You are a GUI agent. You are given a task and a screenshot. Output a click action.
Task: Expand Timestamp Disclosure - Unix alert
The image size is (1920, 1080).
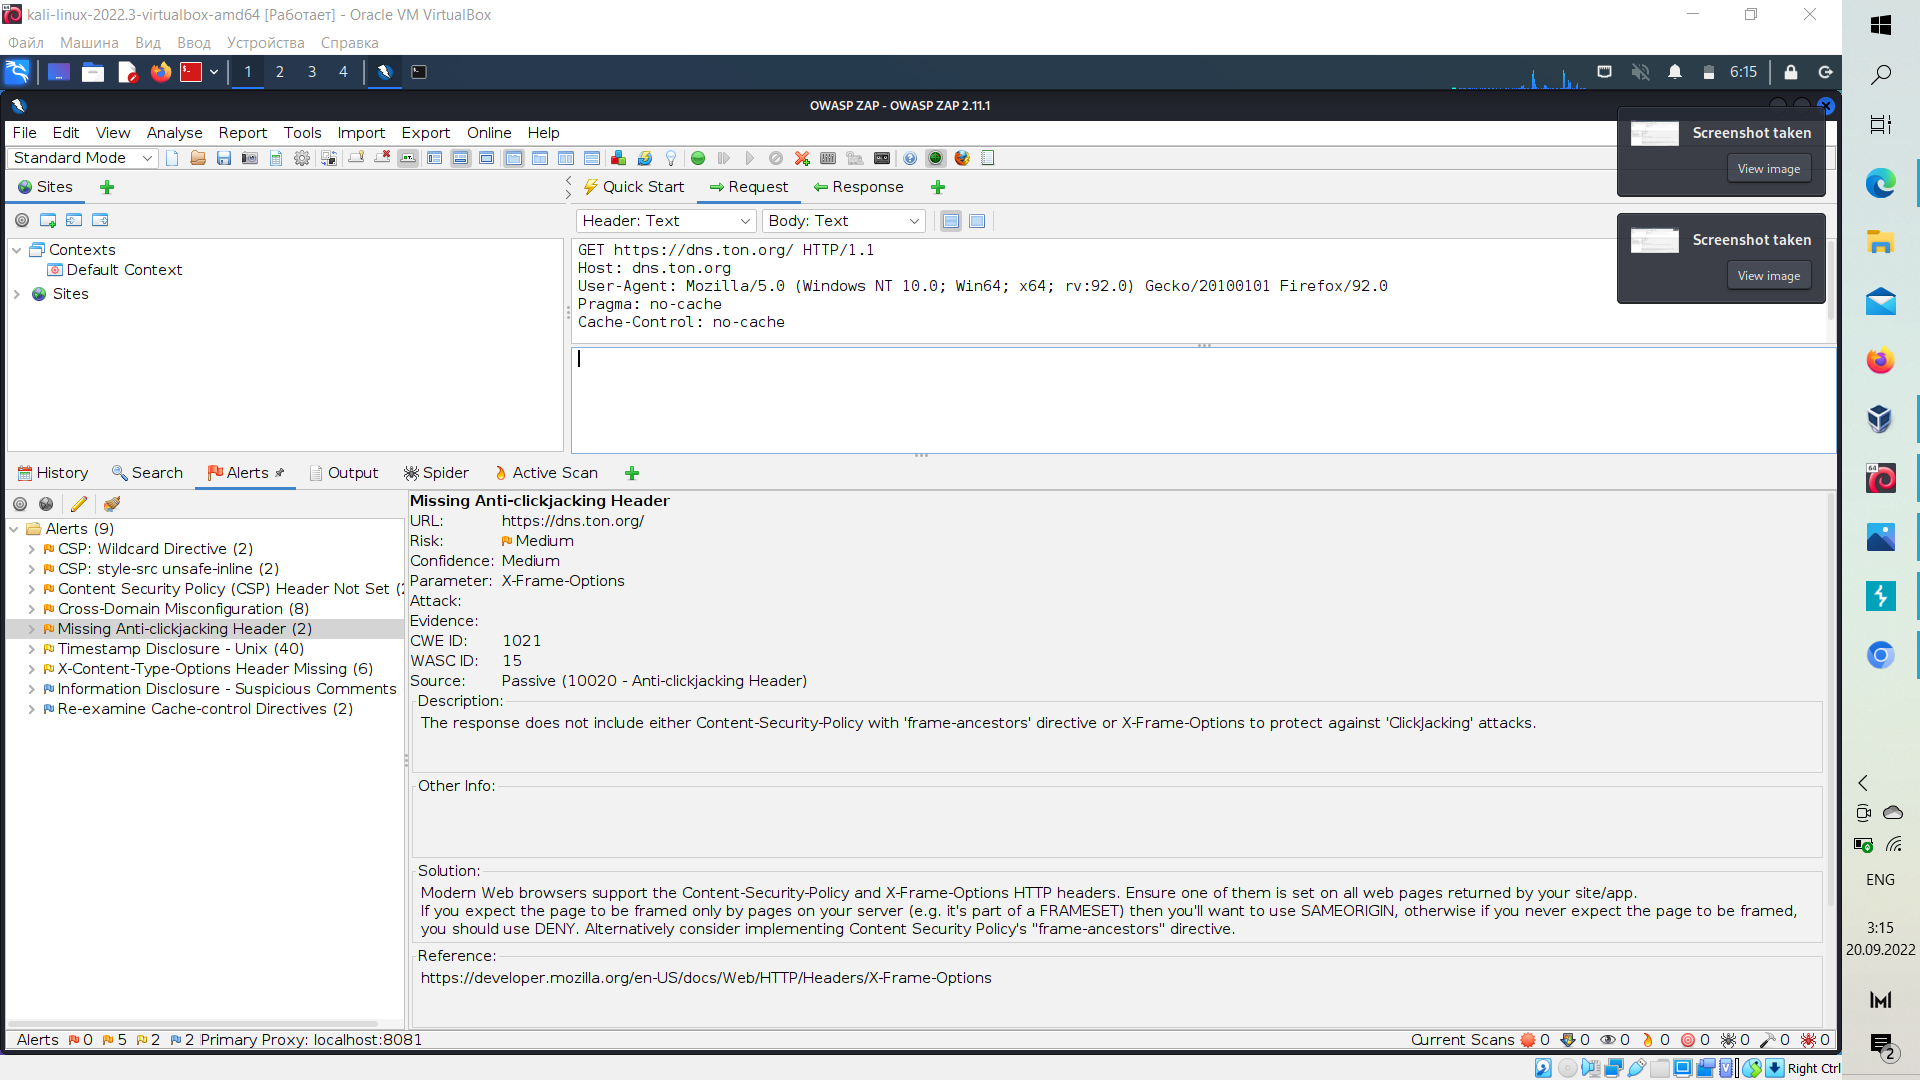tap(32, 649)
